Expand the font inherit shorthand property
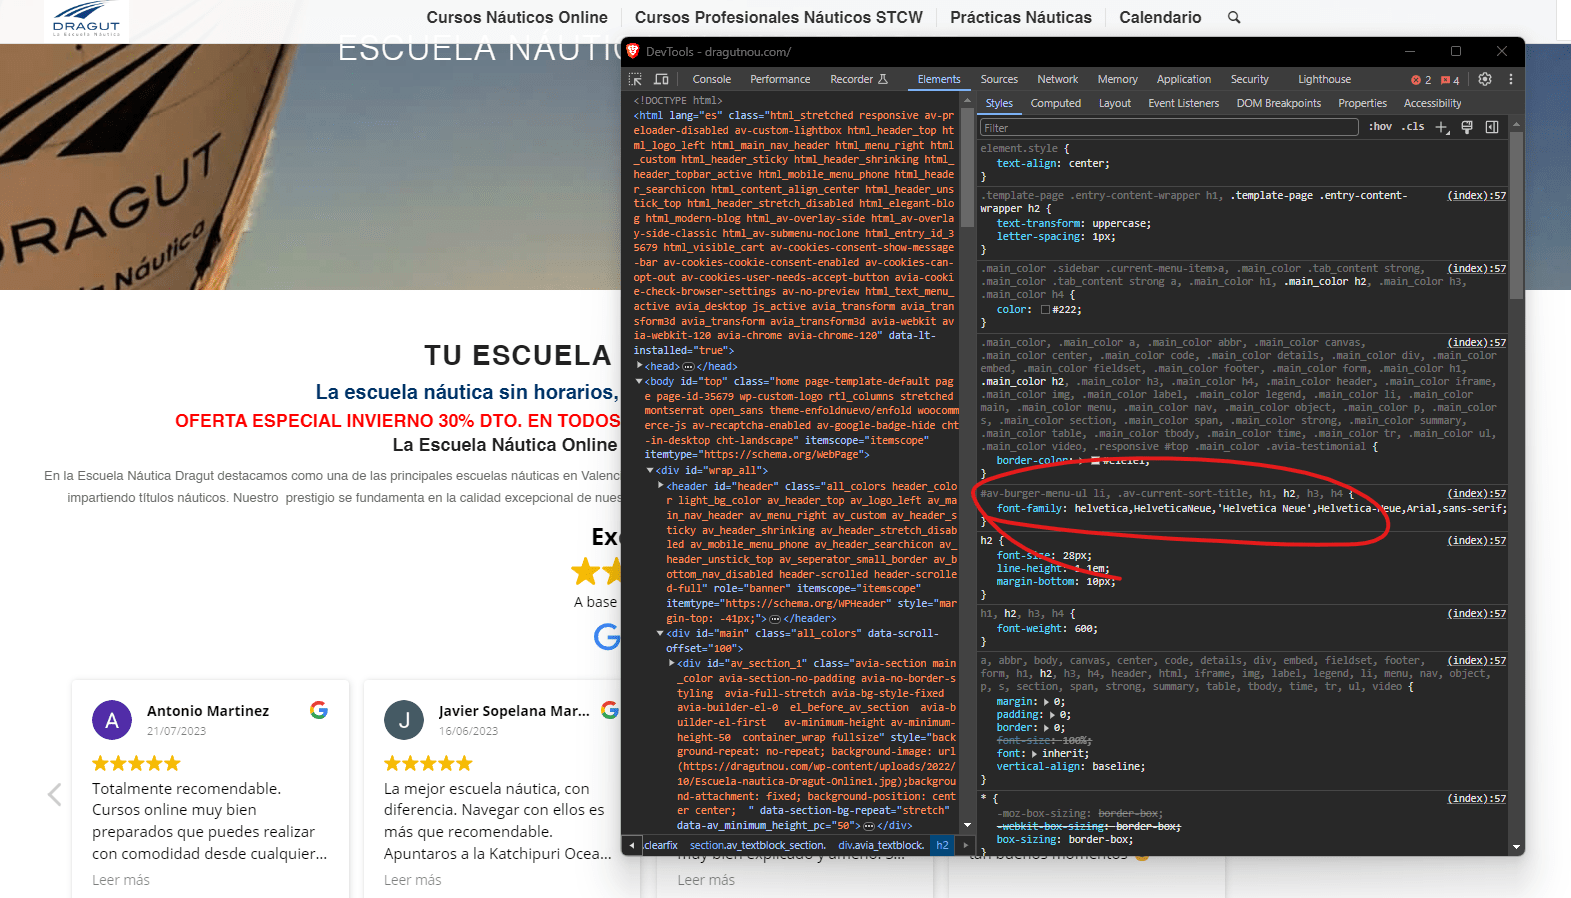Viewport: 1571px width, 898px height. pyautogui.click(x=1034, y=754)
